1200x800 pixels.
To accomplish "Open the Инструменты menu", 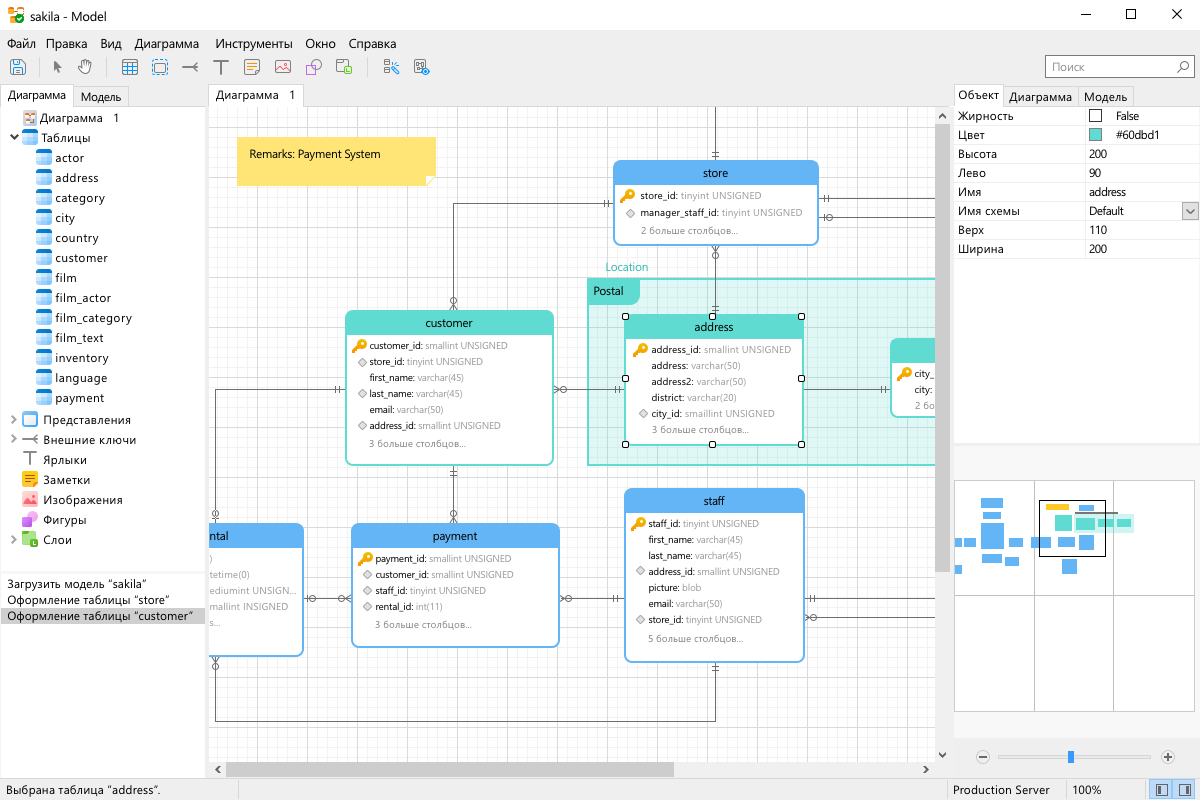I will (x=253, y=44).
